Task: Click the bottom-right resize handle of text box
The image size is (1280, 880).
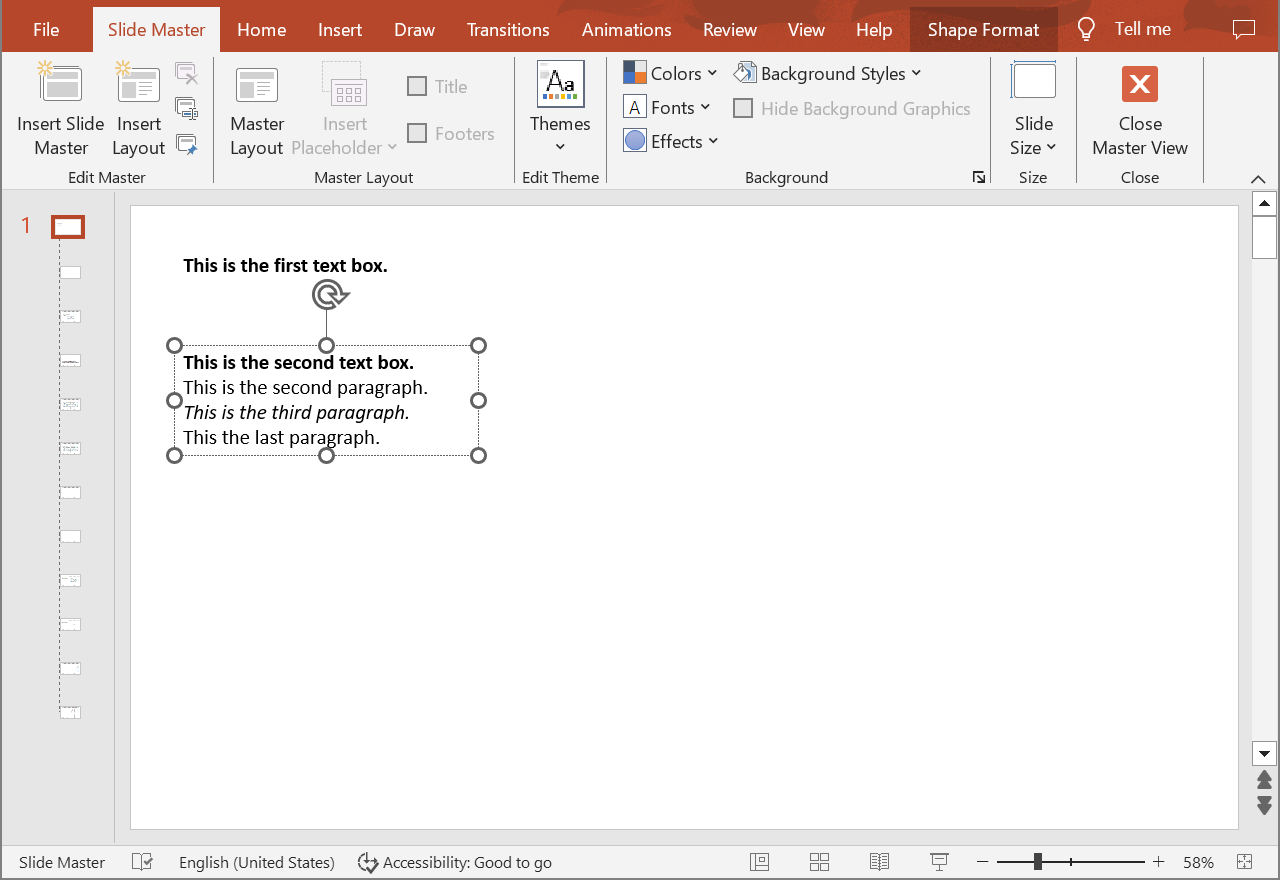Action: (478, 455)
